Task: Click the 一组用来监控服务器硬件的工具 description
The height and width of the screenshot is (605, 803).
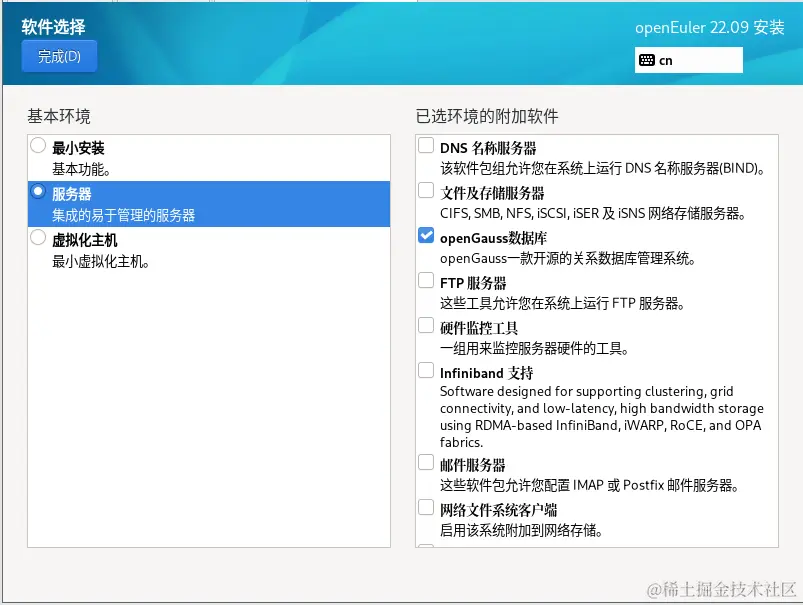Action: coord(534,348)
